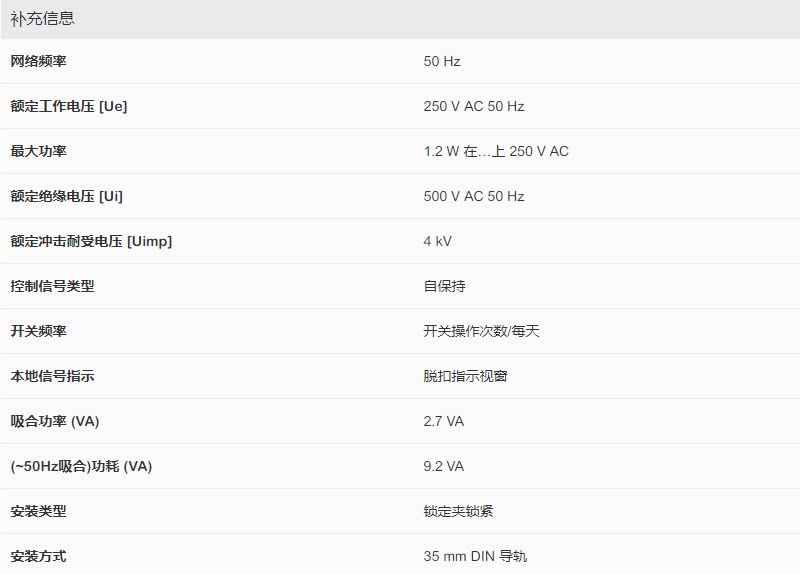This screenshot has width=800, height=574.
Task: Click the 额定工作电压 [Ue] label
Action: click(69, 106)
